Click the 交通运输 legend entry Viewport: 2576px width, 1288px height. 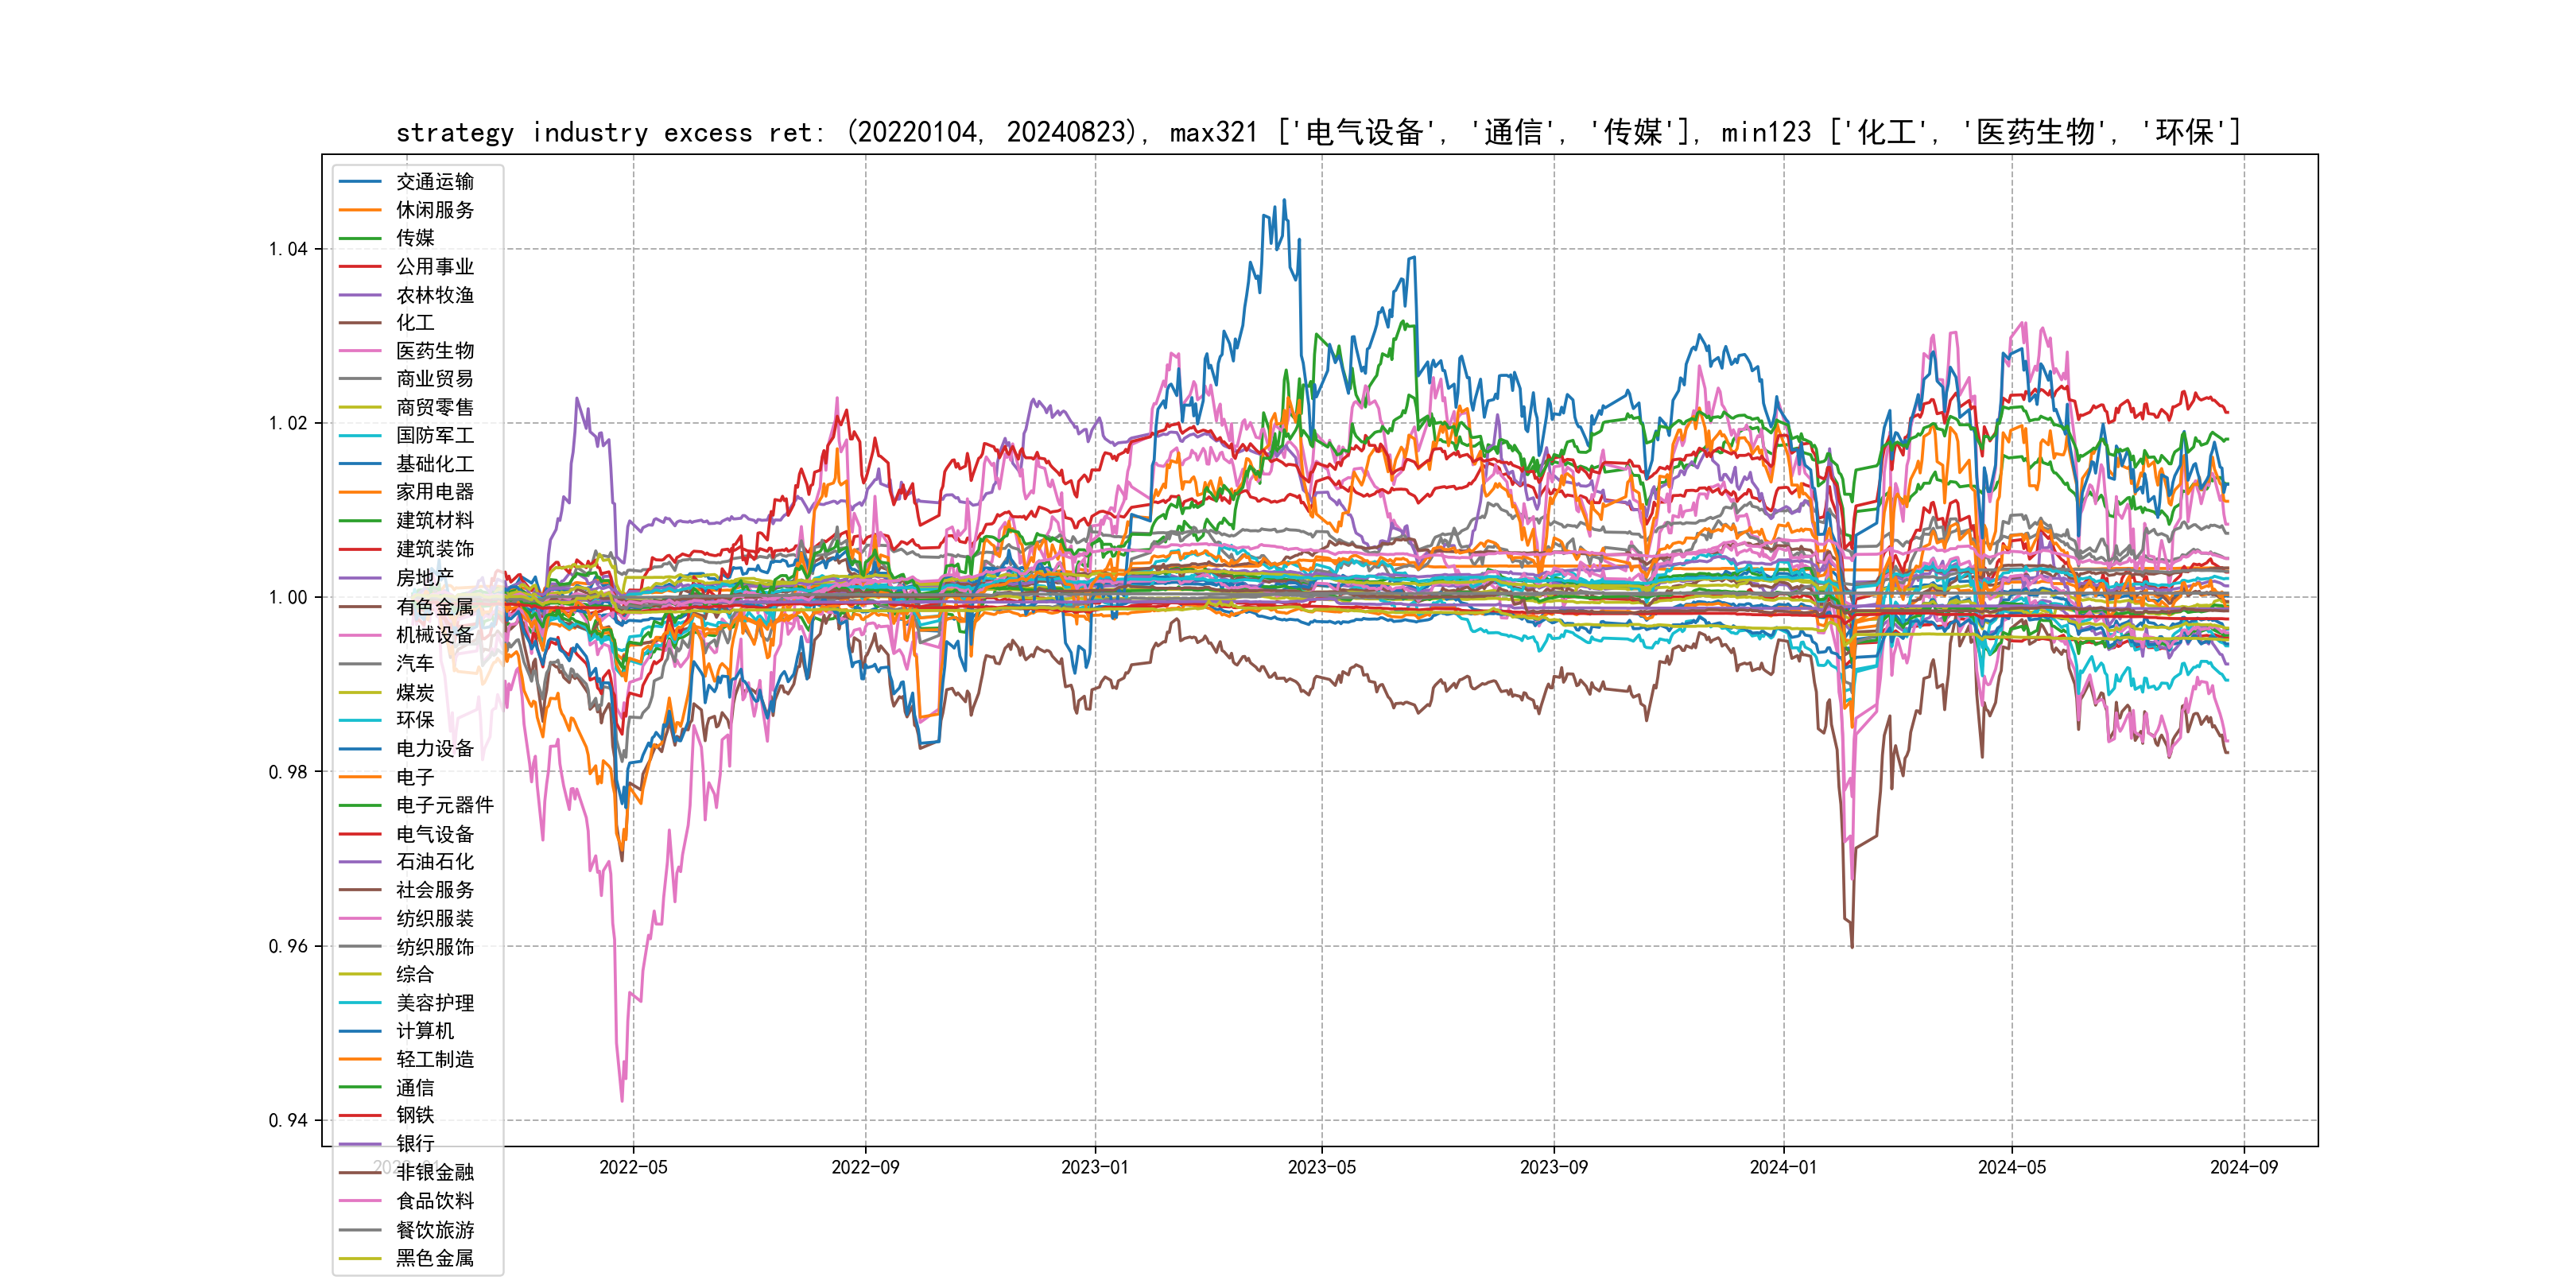tap(434, 182)
